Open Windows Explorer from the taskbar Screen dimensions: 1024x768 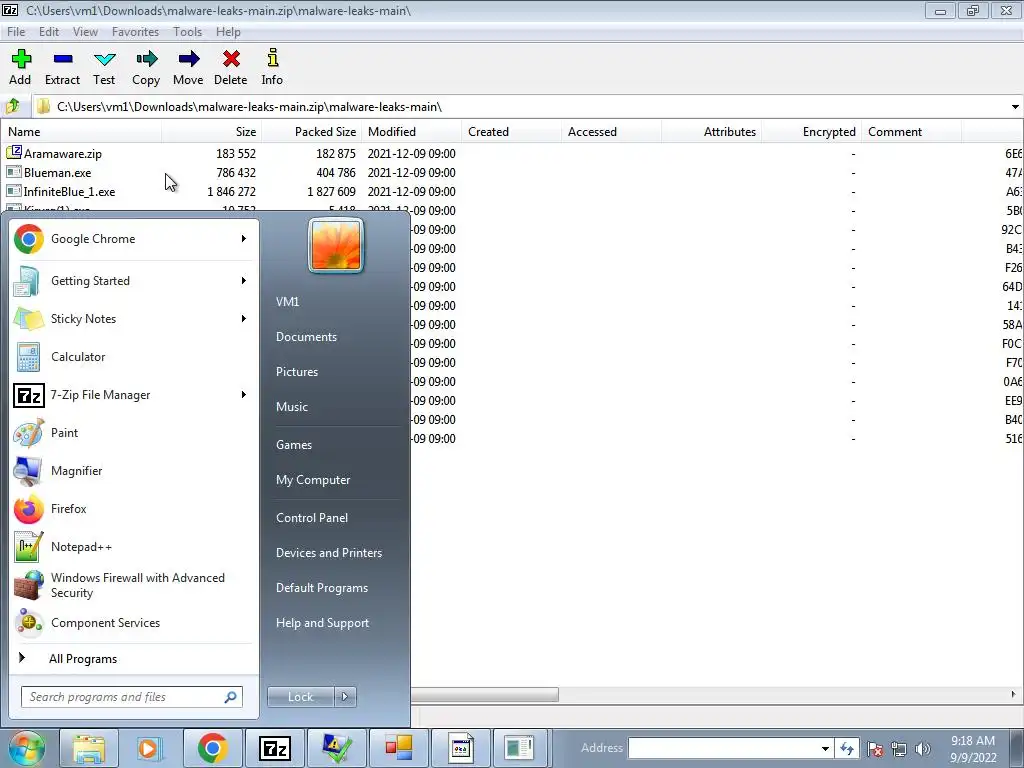(89, 748)
